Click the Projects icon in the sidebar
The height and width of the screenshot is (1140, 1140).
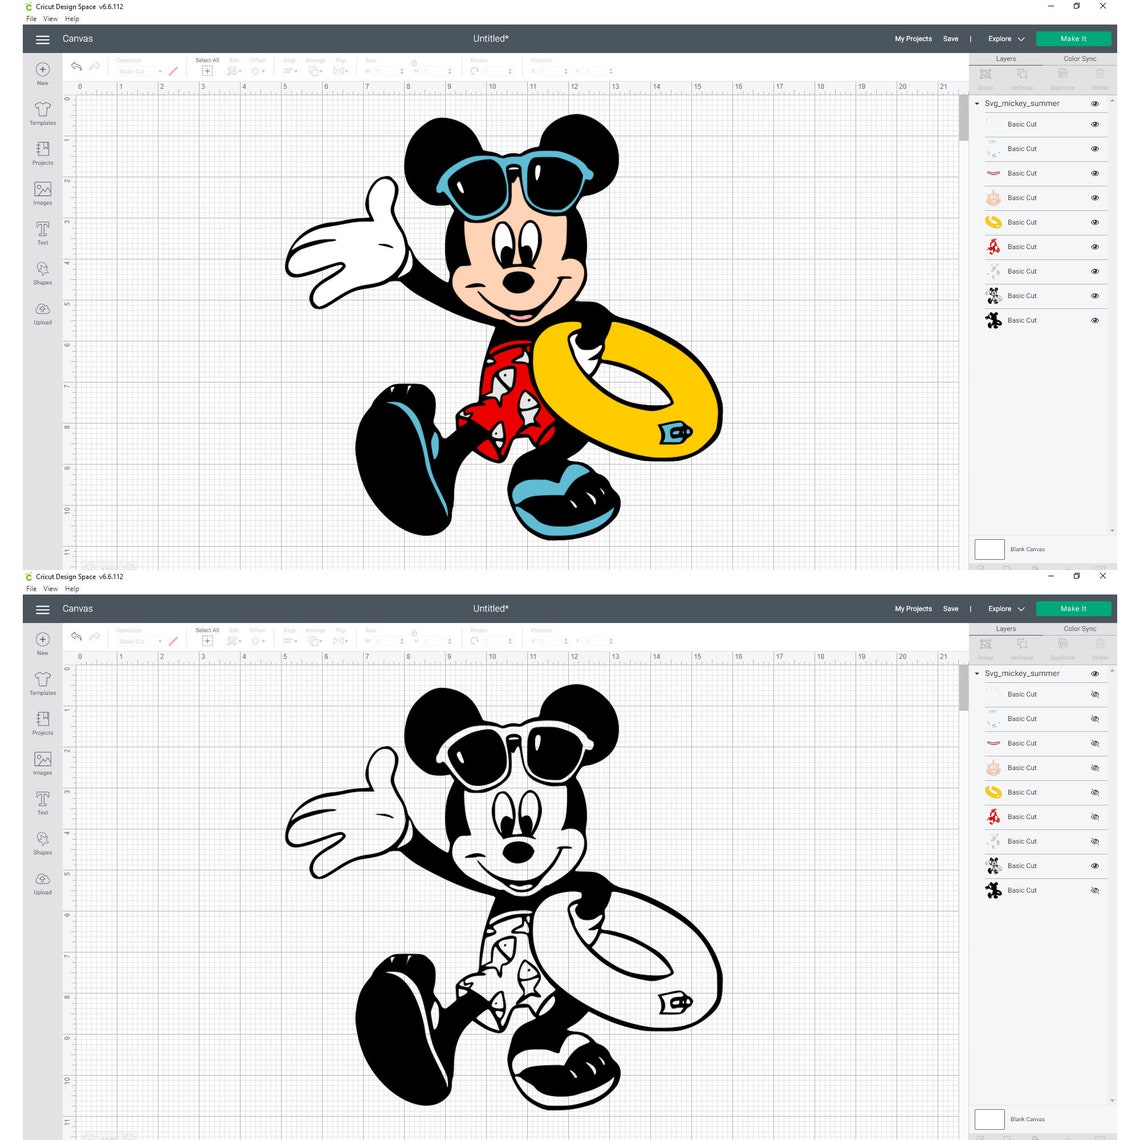[x=42, y=152]
